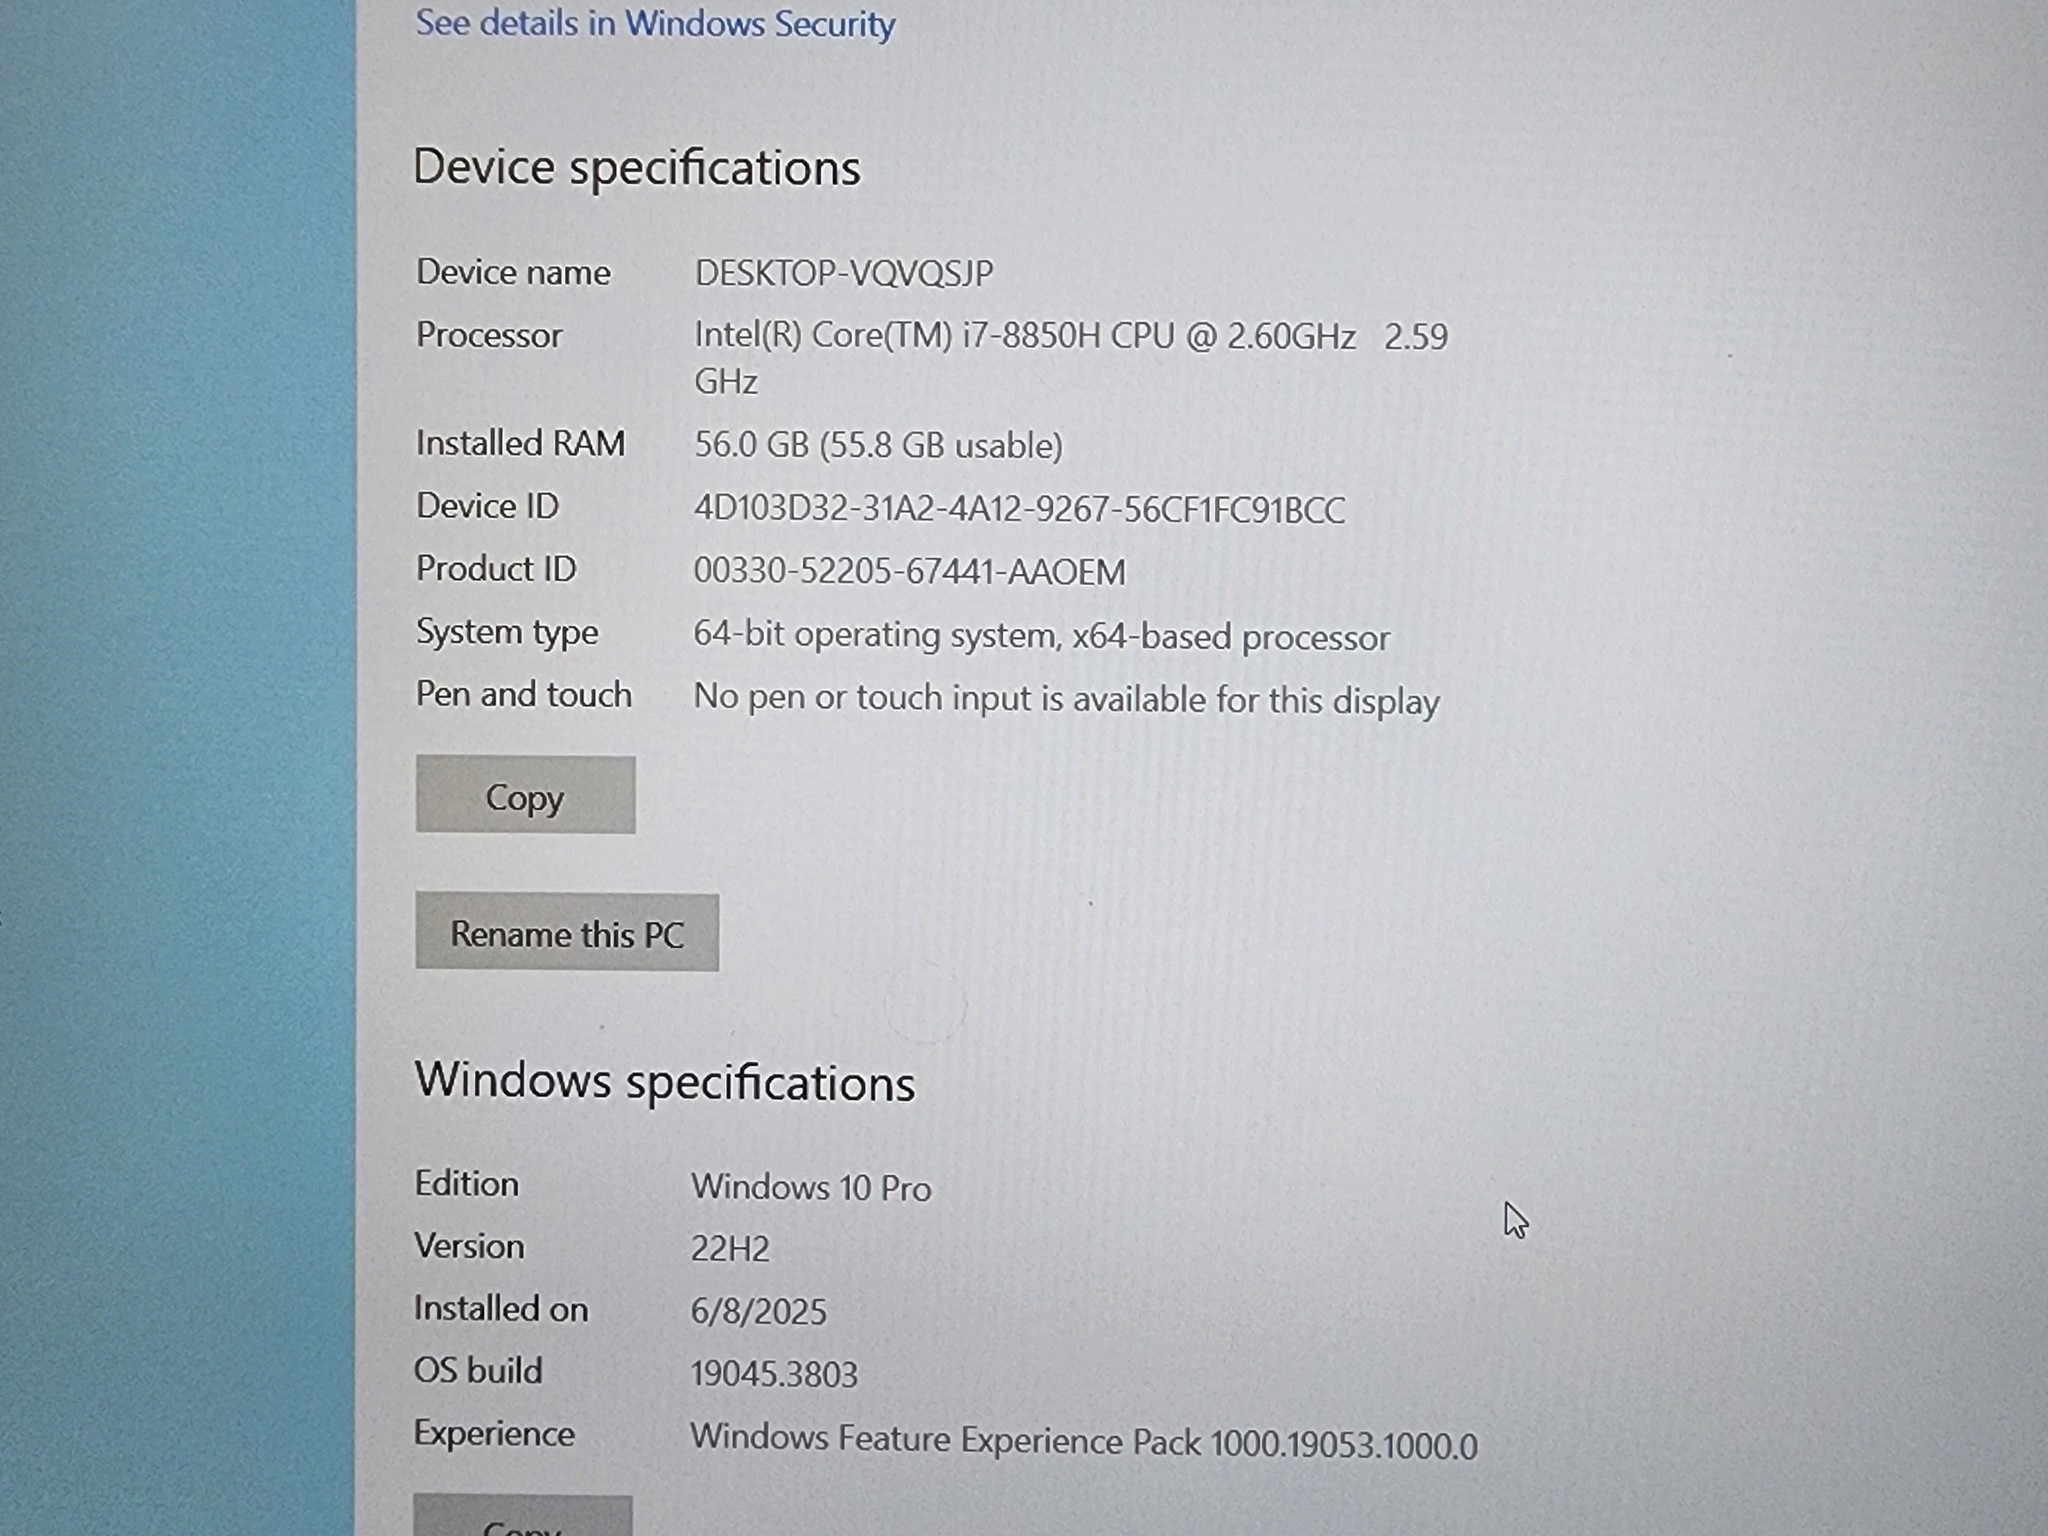2048x1536 pixels.
Task: Click the Version value 22H2
Action: (730, 1249)
